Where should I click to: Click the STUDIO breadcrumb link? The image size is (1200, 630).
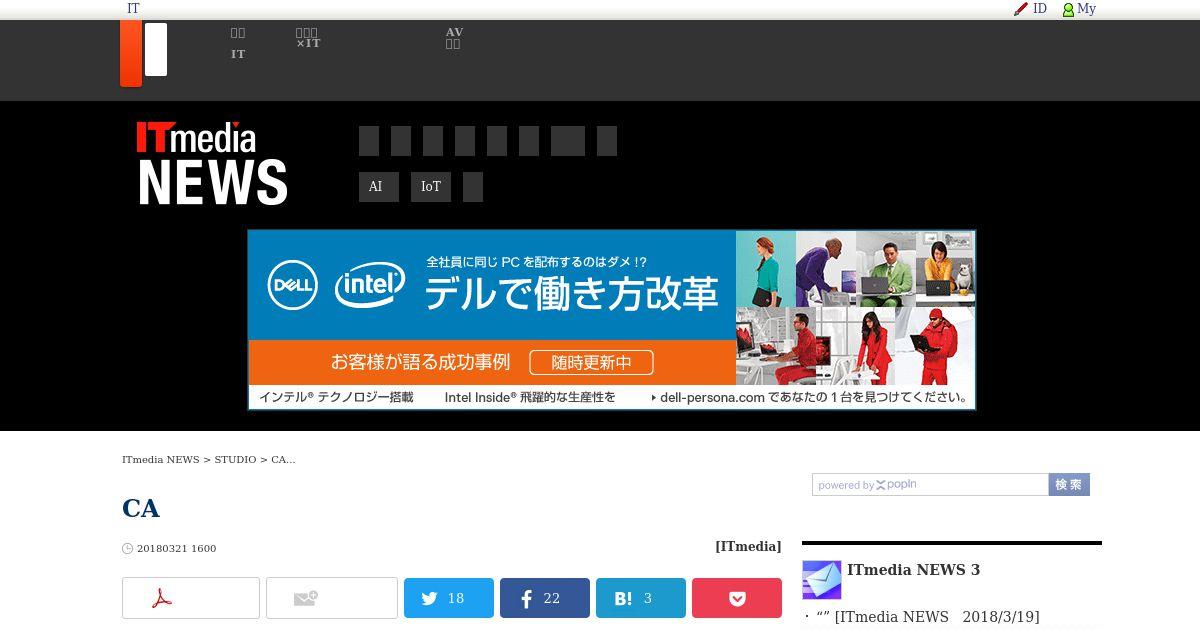tap(235, 460)
